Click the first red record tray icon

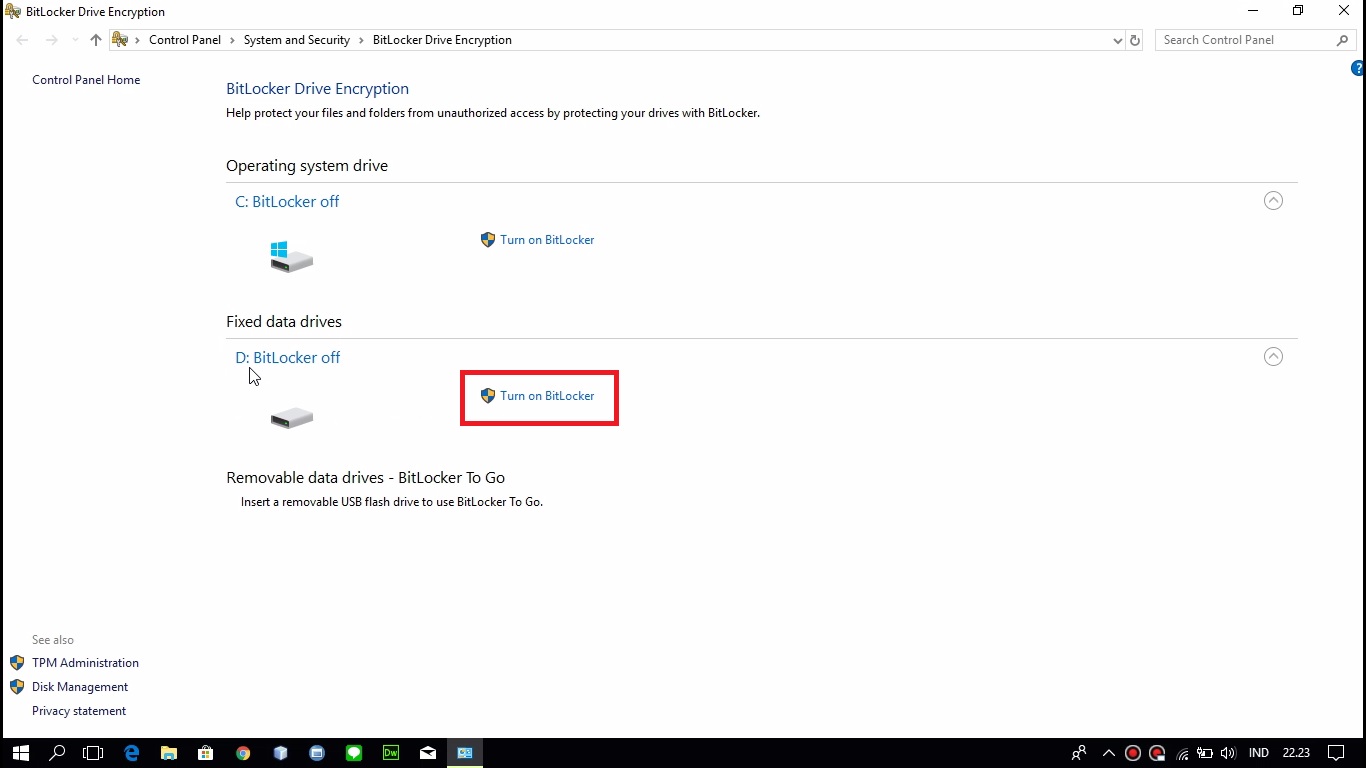click(1133, 753)
